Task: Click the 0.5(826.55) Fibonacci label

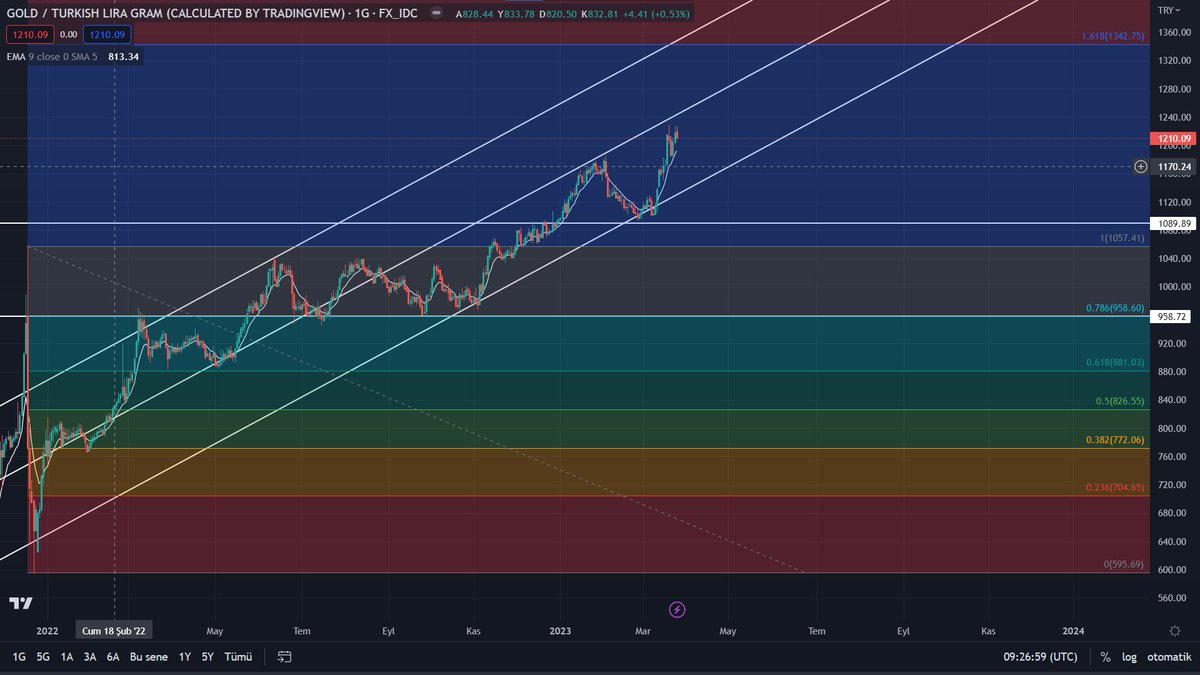Action: (1121, 401)
